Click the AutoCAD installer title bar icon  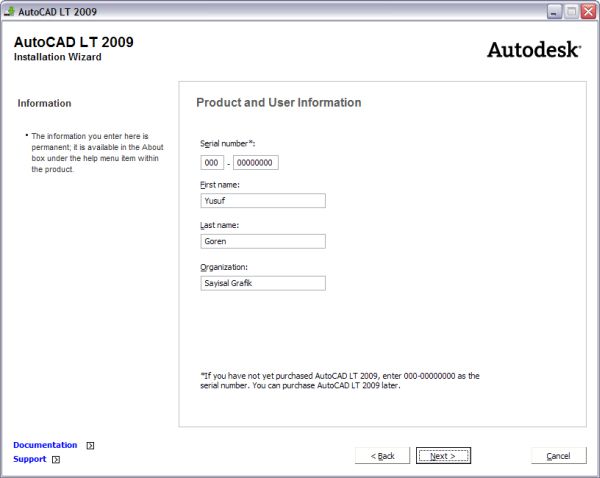[x=10, y=11]
